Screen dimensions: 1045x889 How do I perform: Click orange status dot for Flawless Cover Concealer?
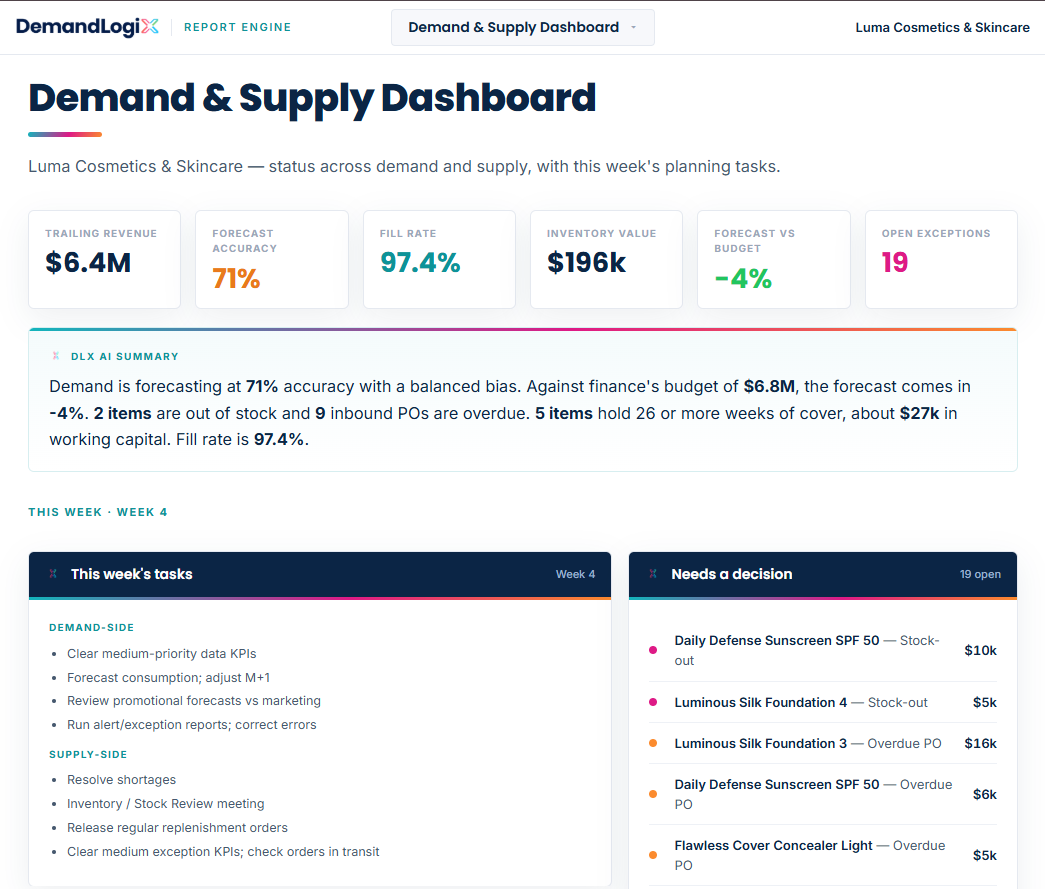coord(653,855)
